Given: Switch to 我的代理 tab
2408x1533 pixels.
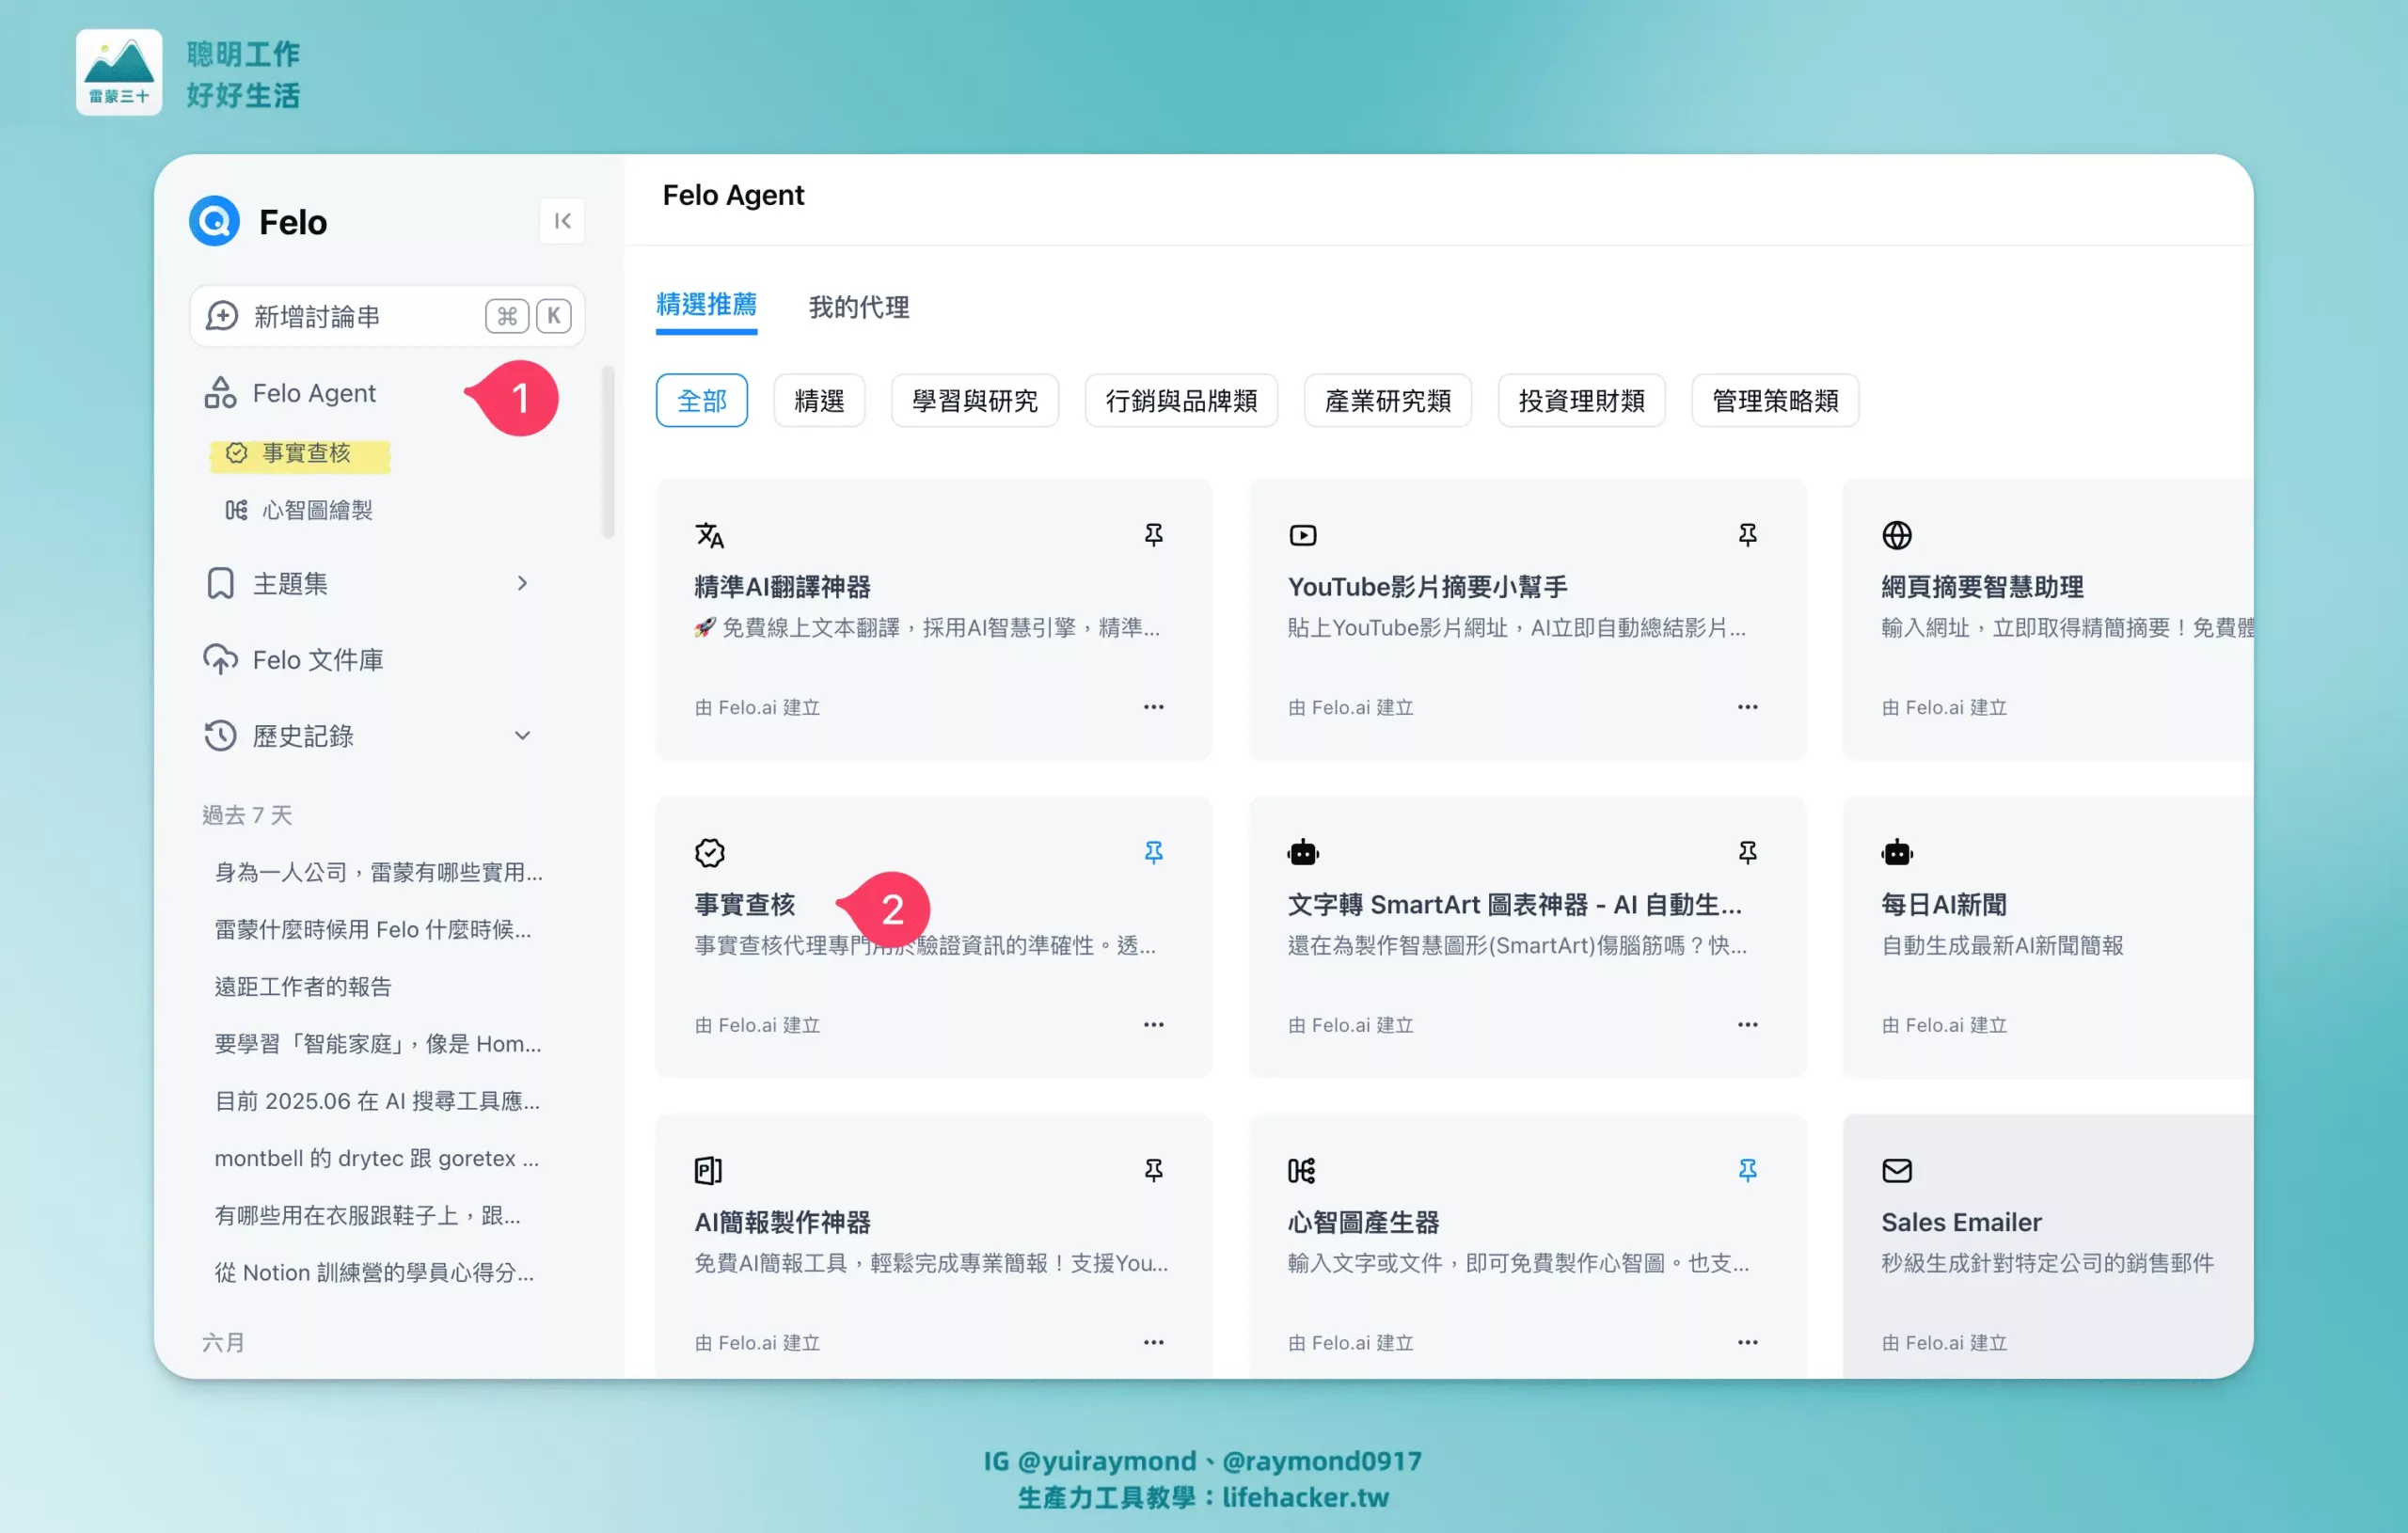Looking at the screenshot, I should [859, 307].
